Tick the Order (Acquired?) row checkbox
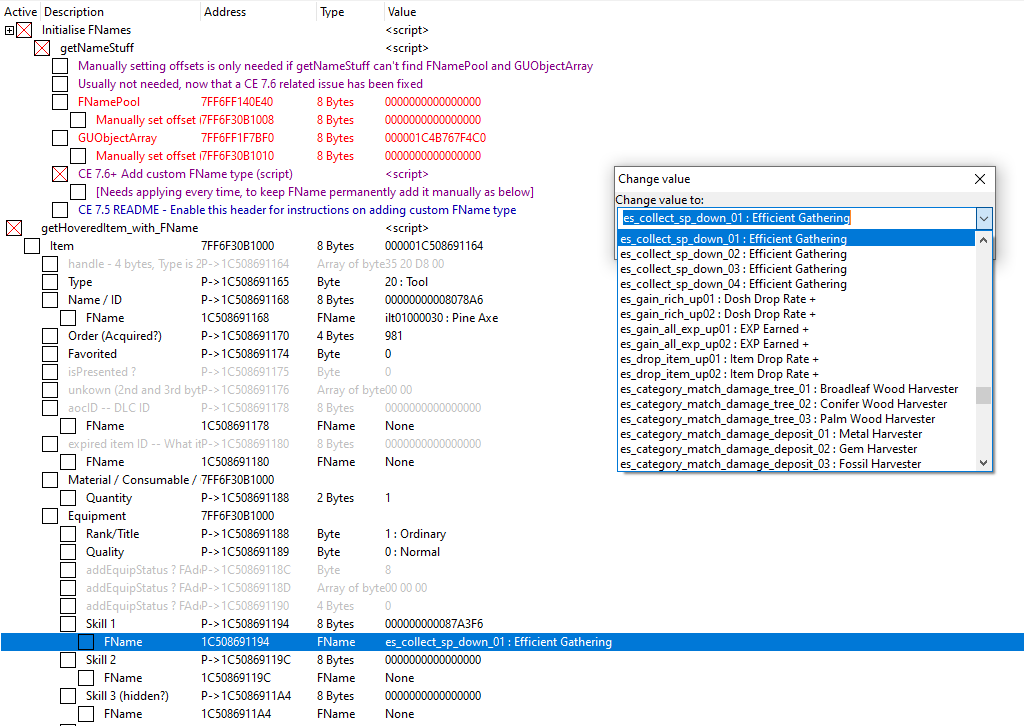1024x726 pixels. point(50,336)
